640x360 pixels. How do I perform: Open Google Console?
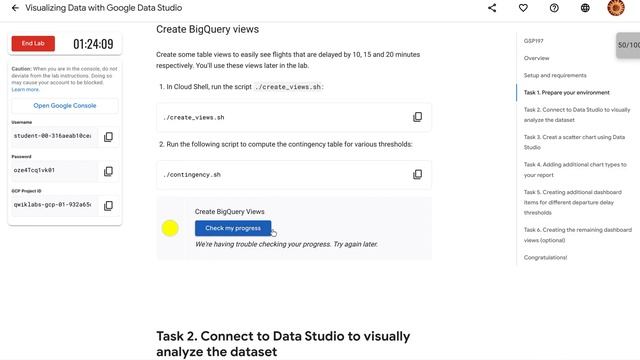(65, 106)
